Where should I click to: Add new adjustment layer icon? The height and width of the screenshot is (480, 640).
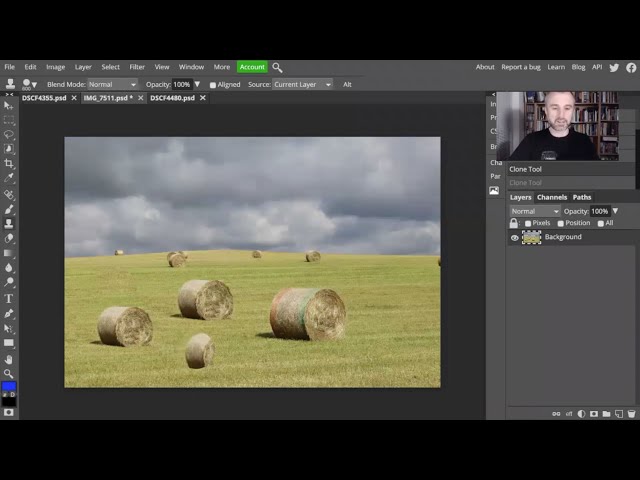581,414
